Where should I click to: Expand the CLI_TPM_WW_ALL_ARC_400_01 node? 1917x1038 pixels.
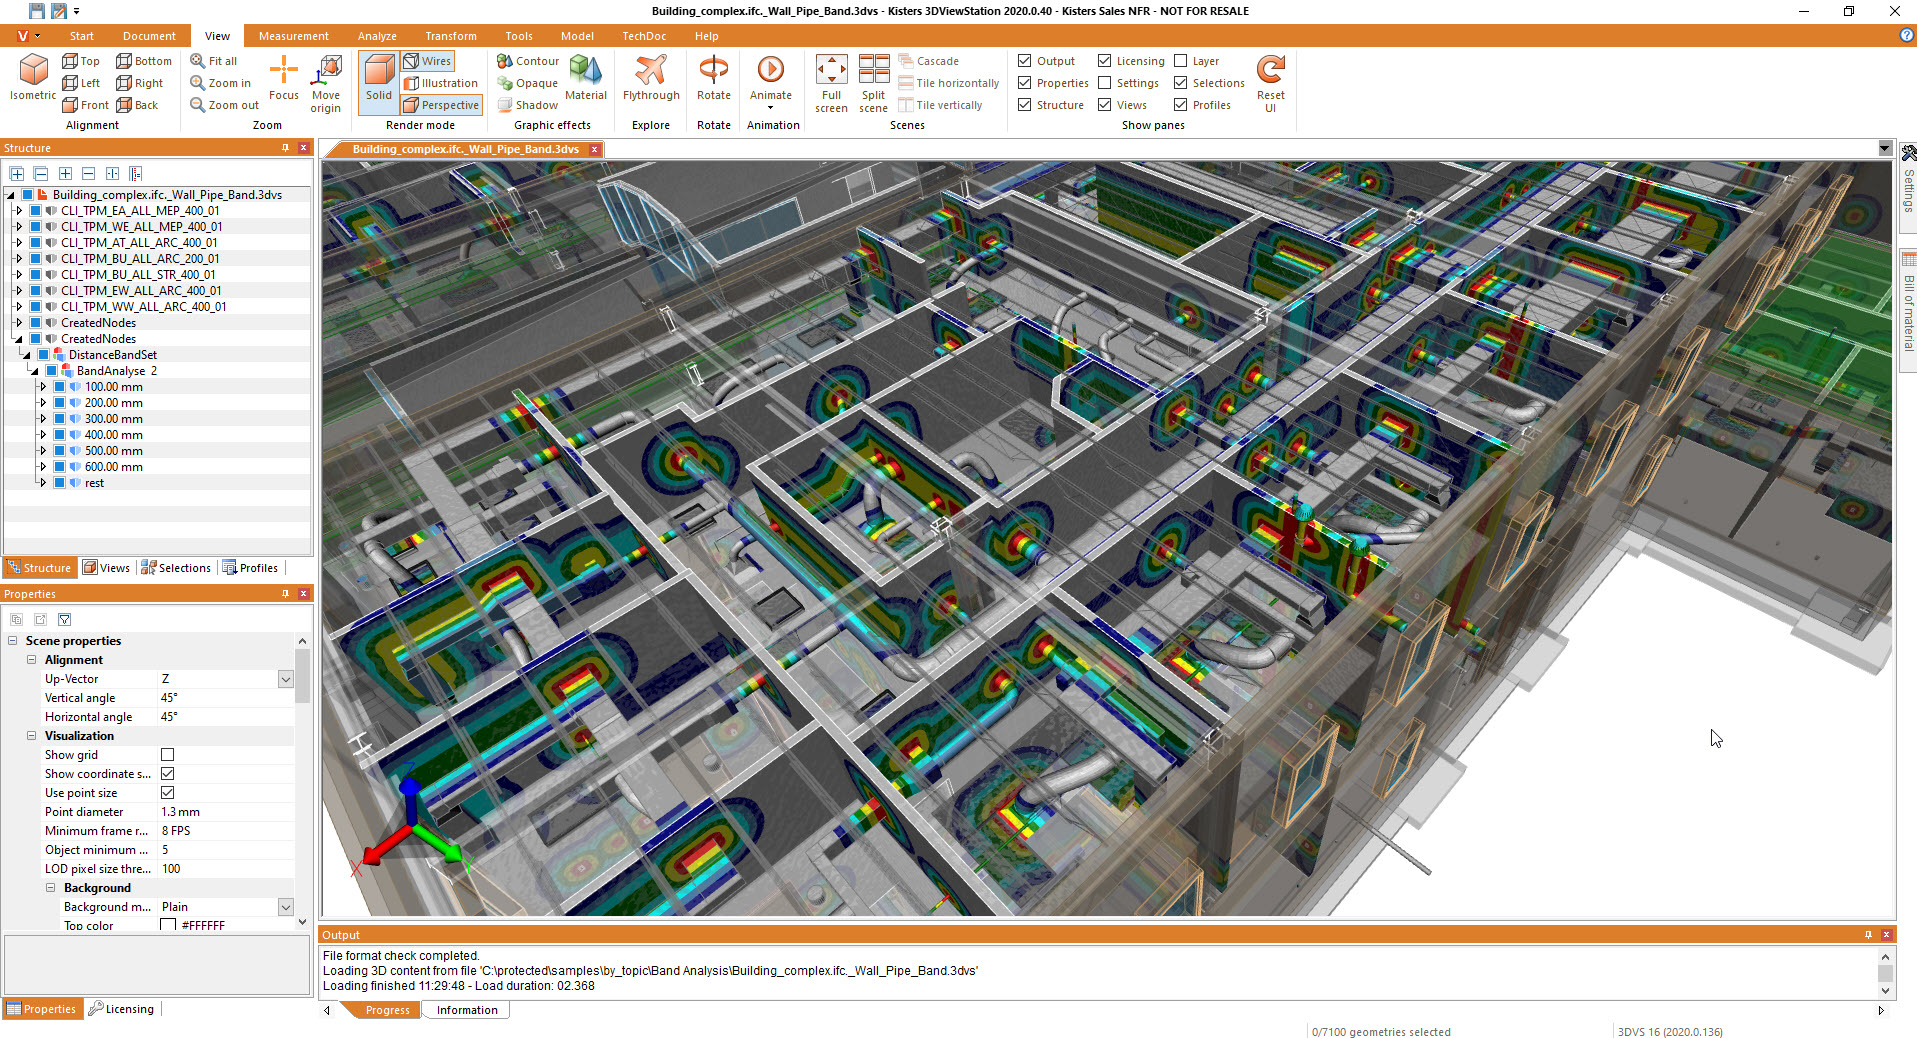[19, 307]
